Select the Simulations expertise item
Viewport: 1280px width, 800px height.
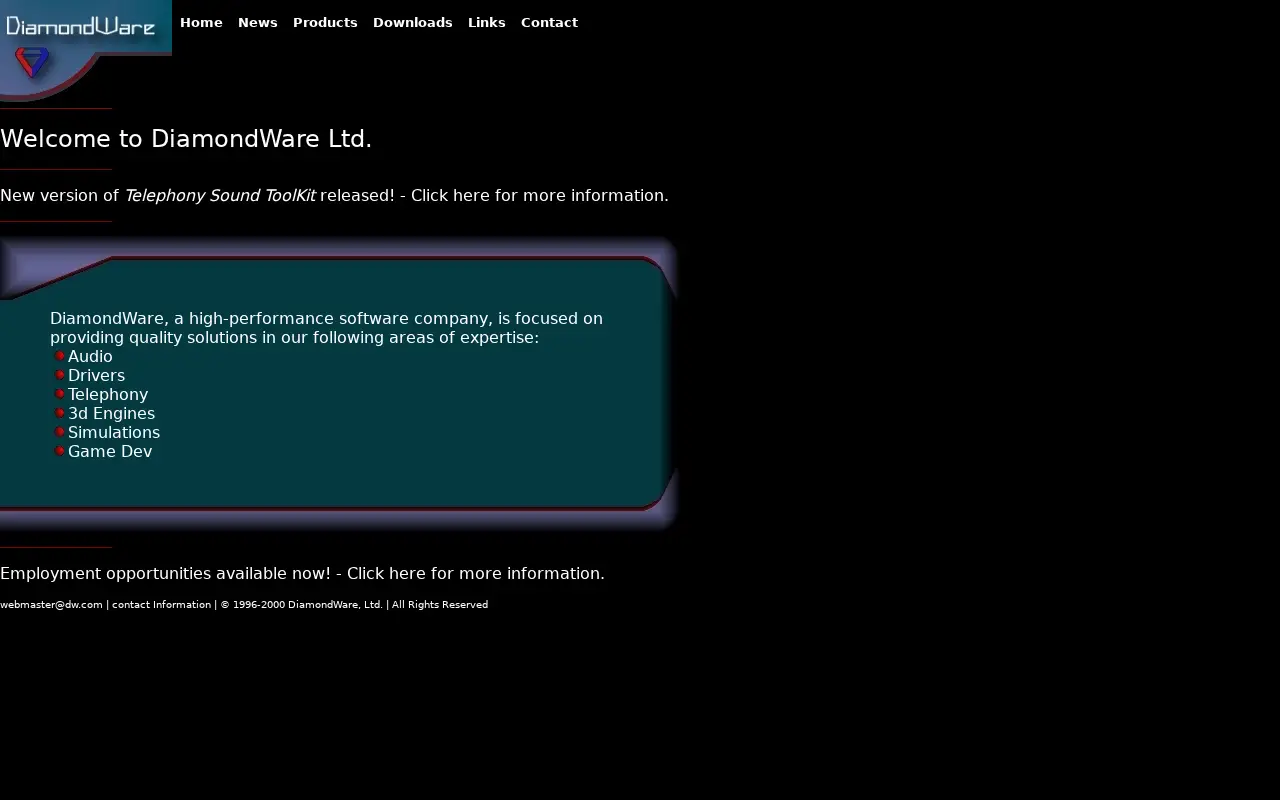pos(114,432)
